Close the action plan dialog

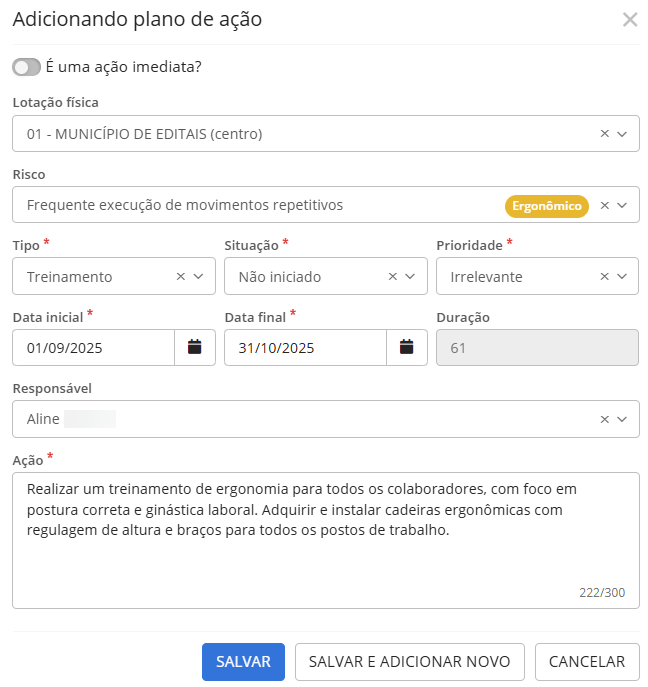pos(630,20)
